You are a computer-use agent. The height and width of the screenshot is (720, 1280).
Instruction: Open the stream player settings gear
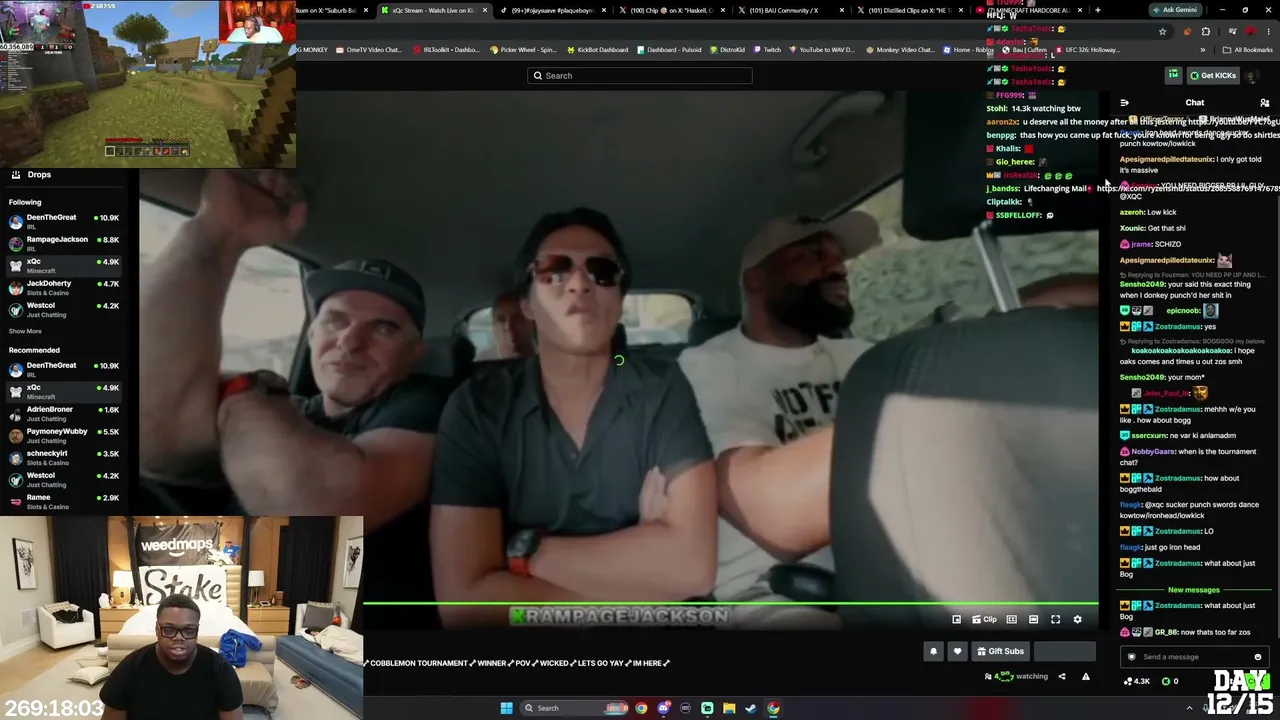(1077, 620)
